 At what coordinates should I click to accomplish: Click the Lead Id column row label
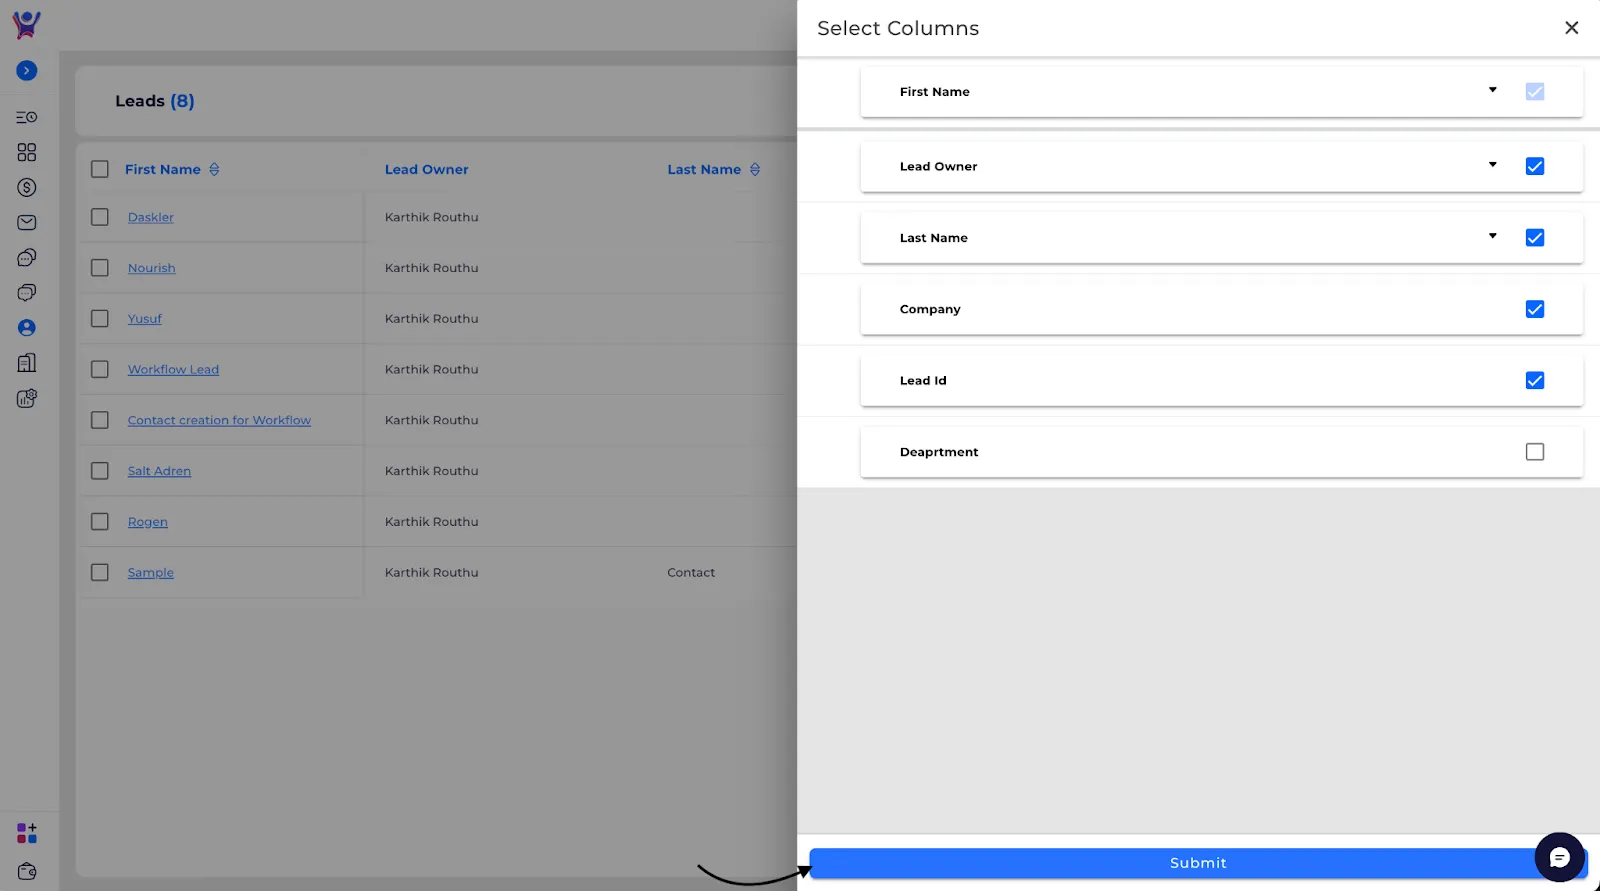923,380
